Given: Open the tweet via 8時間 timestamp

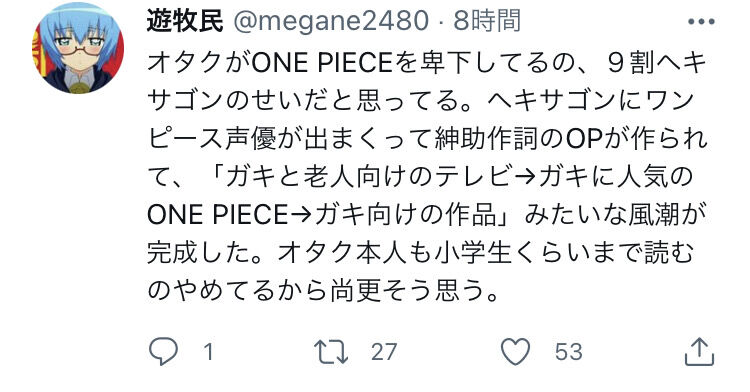Looking at the screenshot, I should click(x=487, y=21).
